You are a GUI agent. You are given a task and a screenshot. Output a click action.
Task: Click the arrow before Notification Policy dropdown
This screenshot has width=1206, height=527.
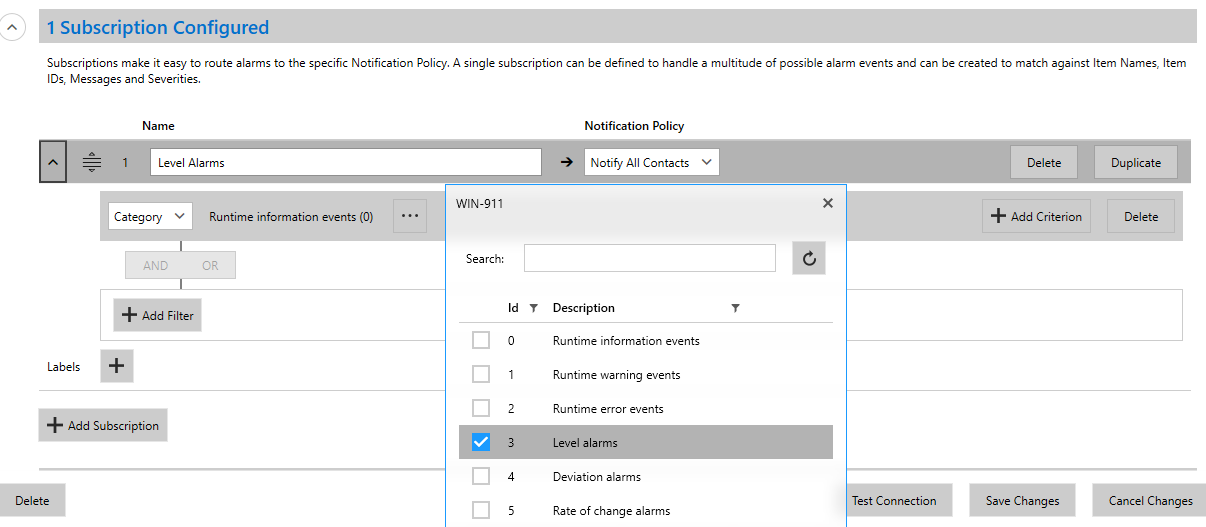pos(566,162)
